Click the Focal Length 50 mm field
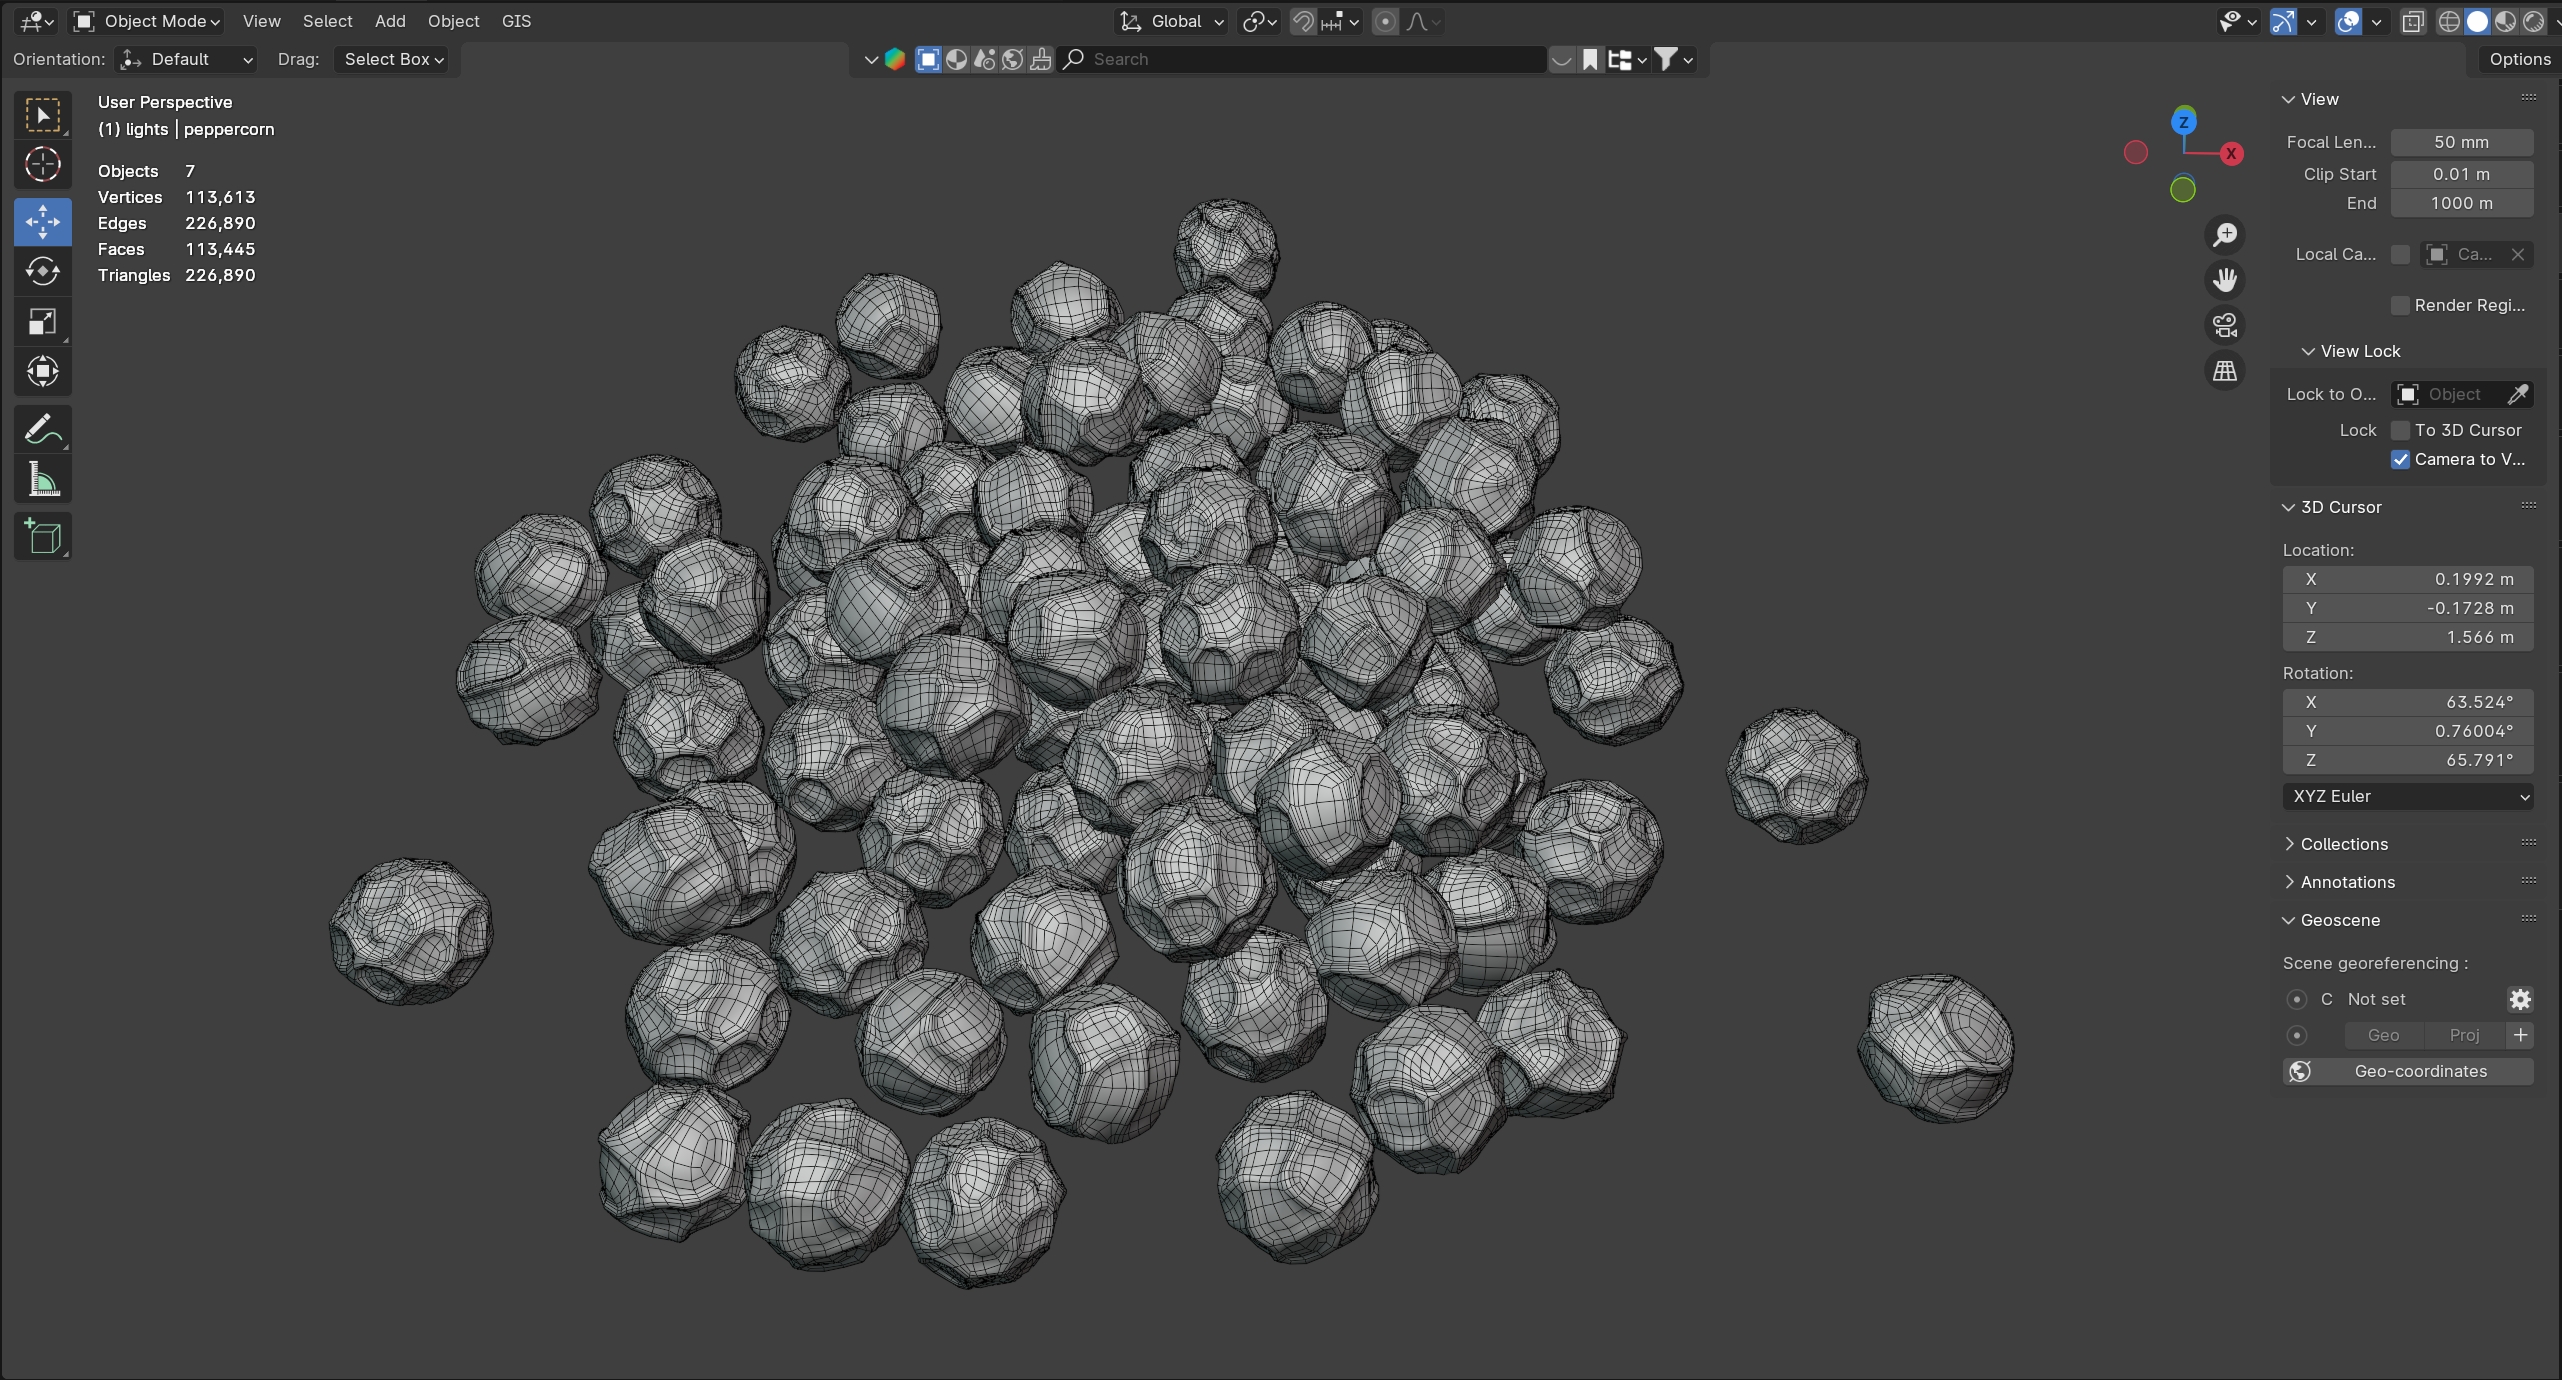 pyautogui.click(x=2461, y=142)
